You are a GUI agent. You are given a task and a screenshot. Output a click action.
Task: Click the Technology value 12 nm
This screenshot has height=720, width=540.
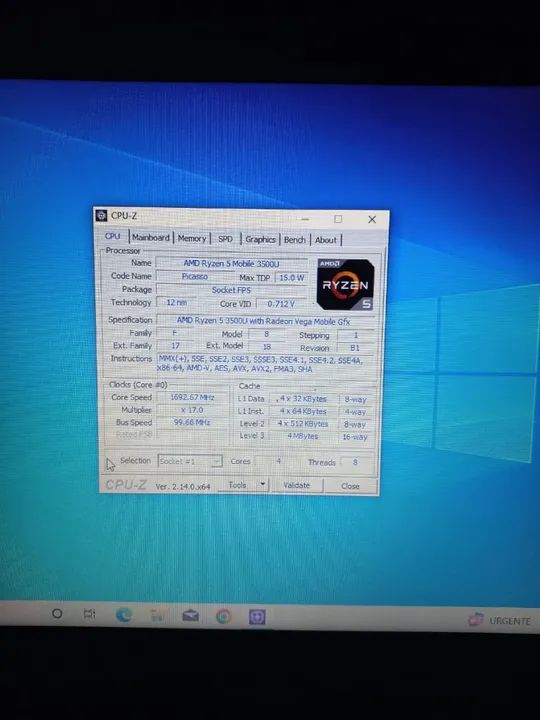pyautogui.click(x=177, y=303)
